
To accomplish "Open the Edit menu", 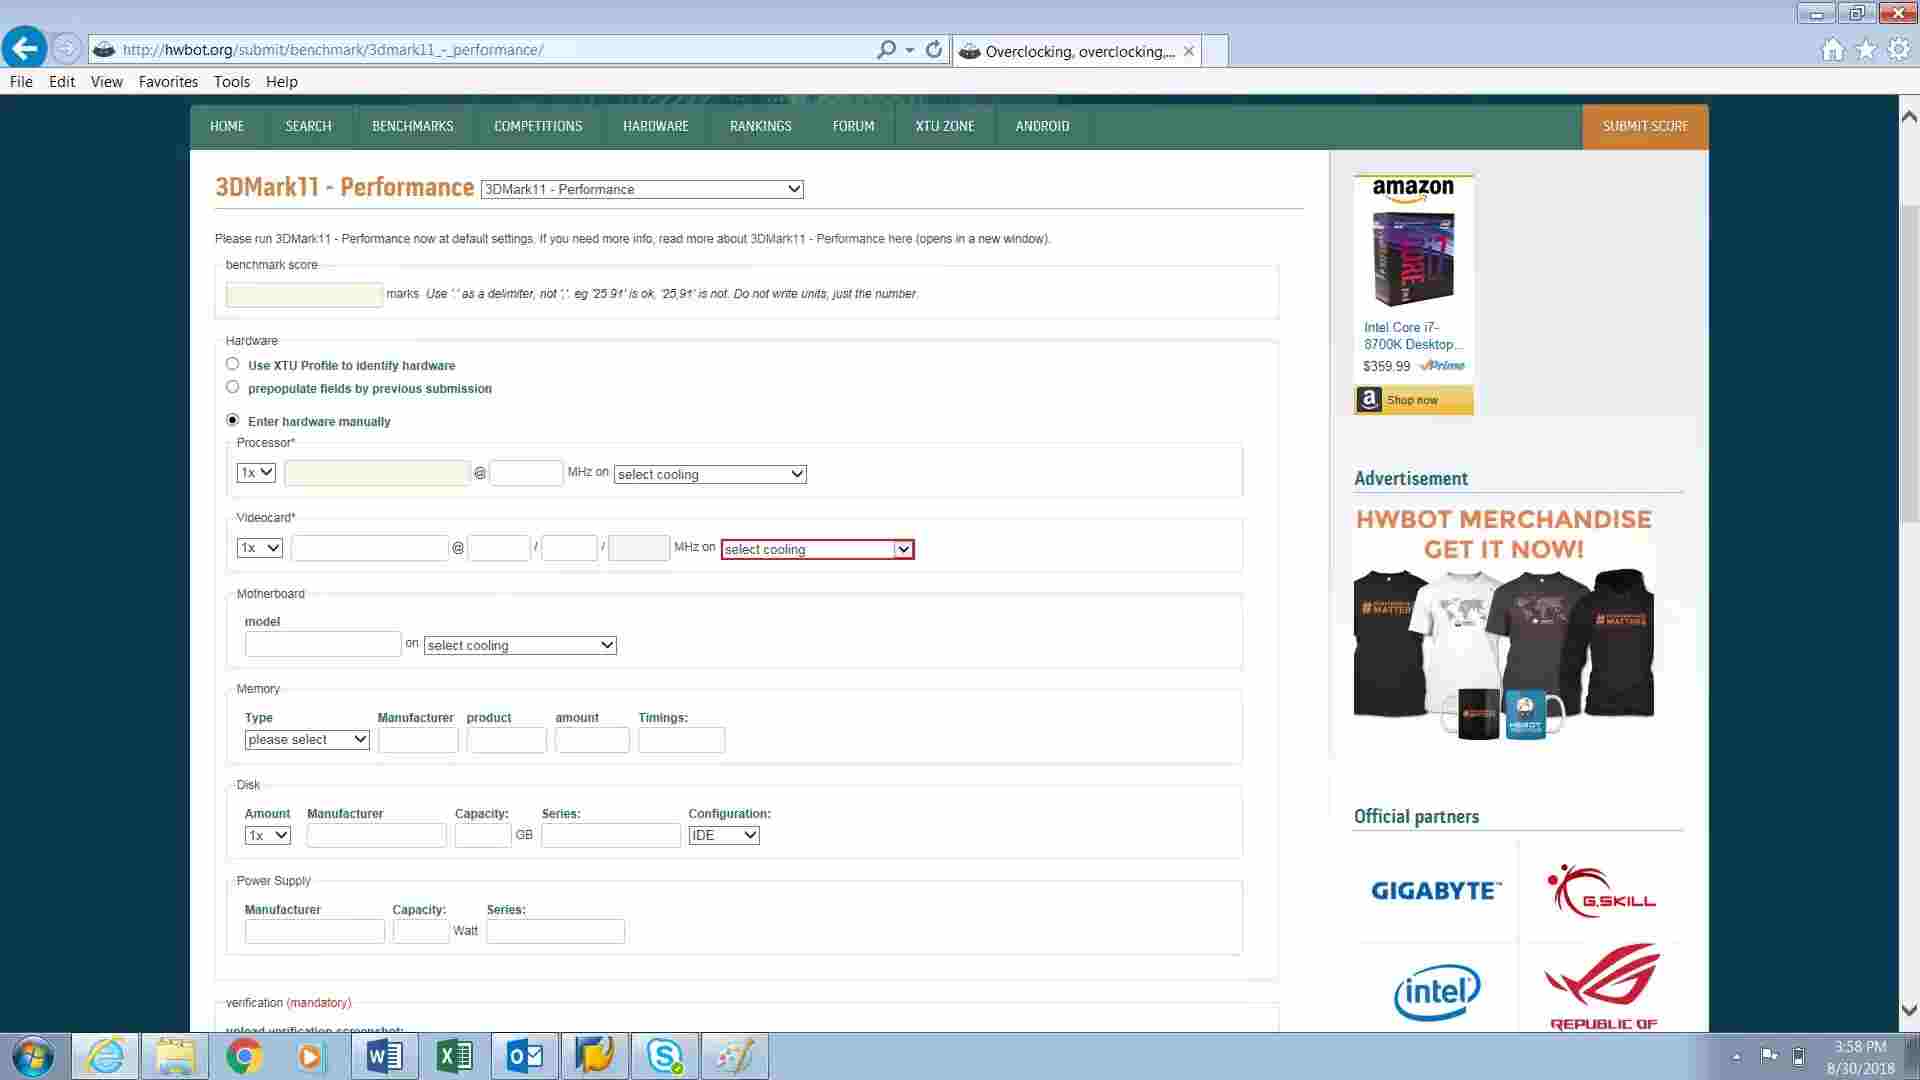I will (62, 82).
